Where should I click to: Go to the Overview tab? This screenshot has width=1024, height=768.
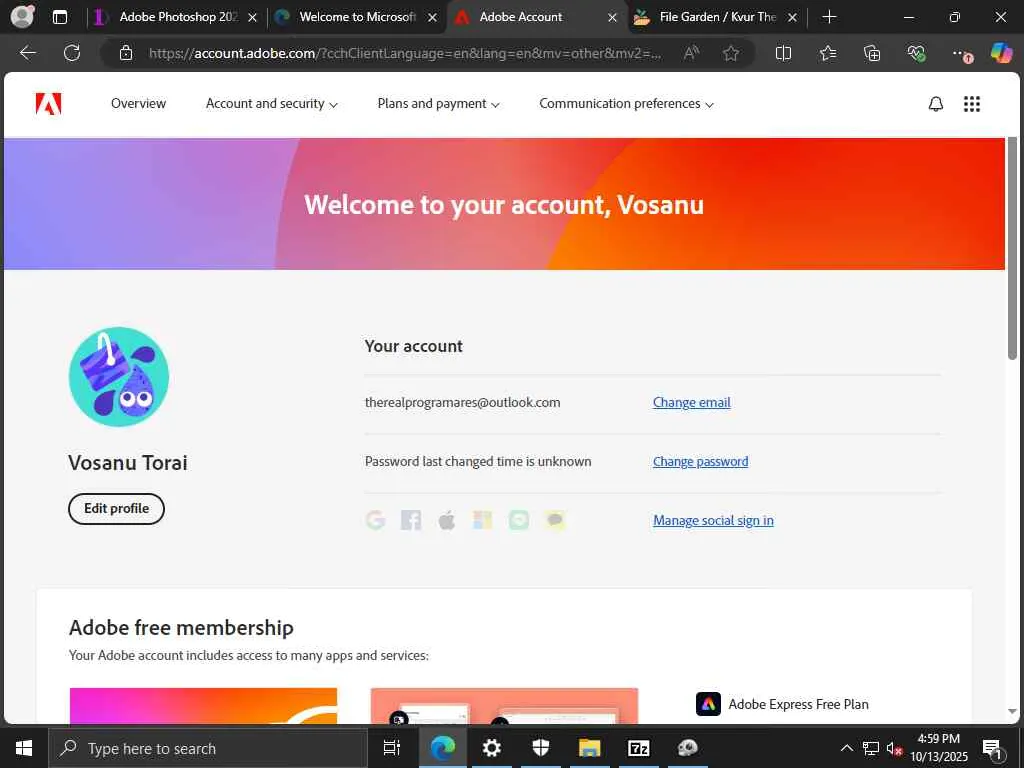(x=138, y=104)
